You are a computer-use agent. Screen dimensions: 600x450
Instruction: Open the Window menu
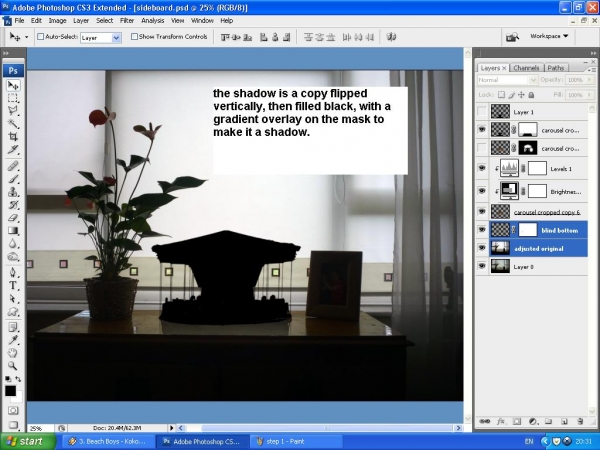tap(202, 21)
